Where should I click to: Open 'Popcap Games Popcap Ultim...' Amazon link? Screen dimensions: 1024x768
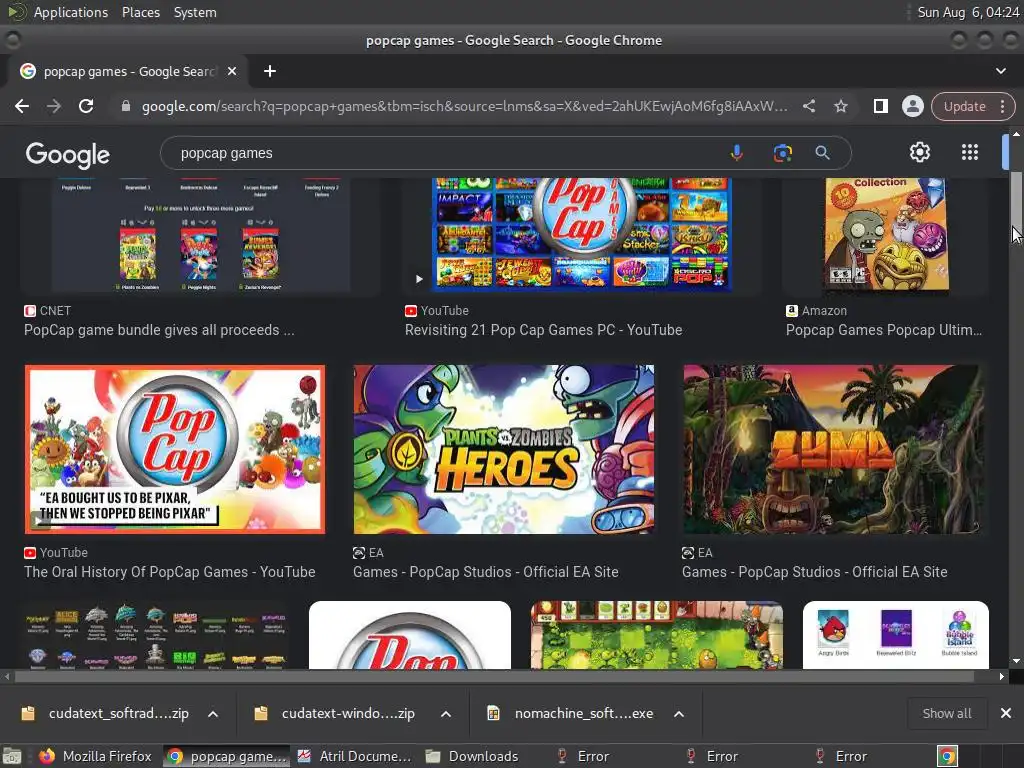coord(884,330)
